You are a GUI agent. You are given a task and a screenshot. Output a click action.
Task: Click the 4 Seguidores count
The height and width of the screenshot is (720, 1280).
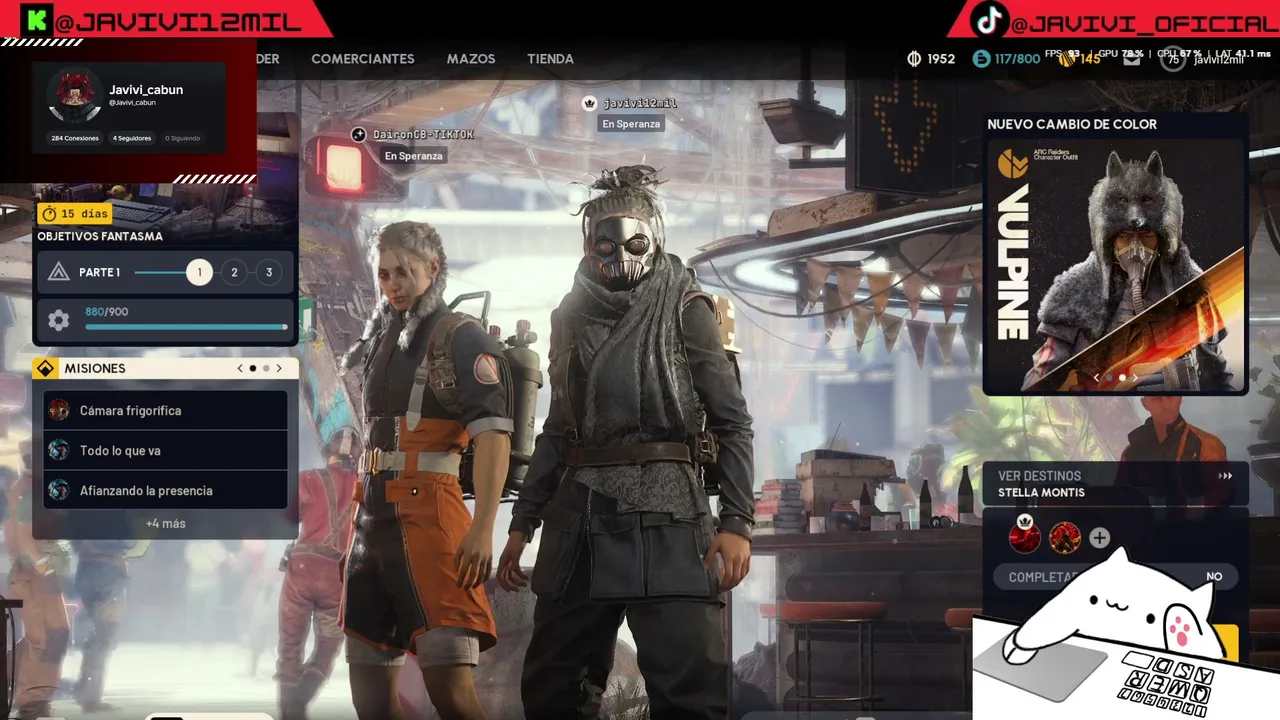[x=132, y=138]
